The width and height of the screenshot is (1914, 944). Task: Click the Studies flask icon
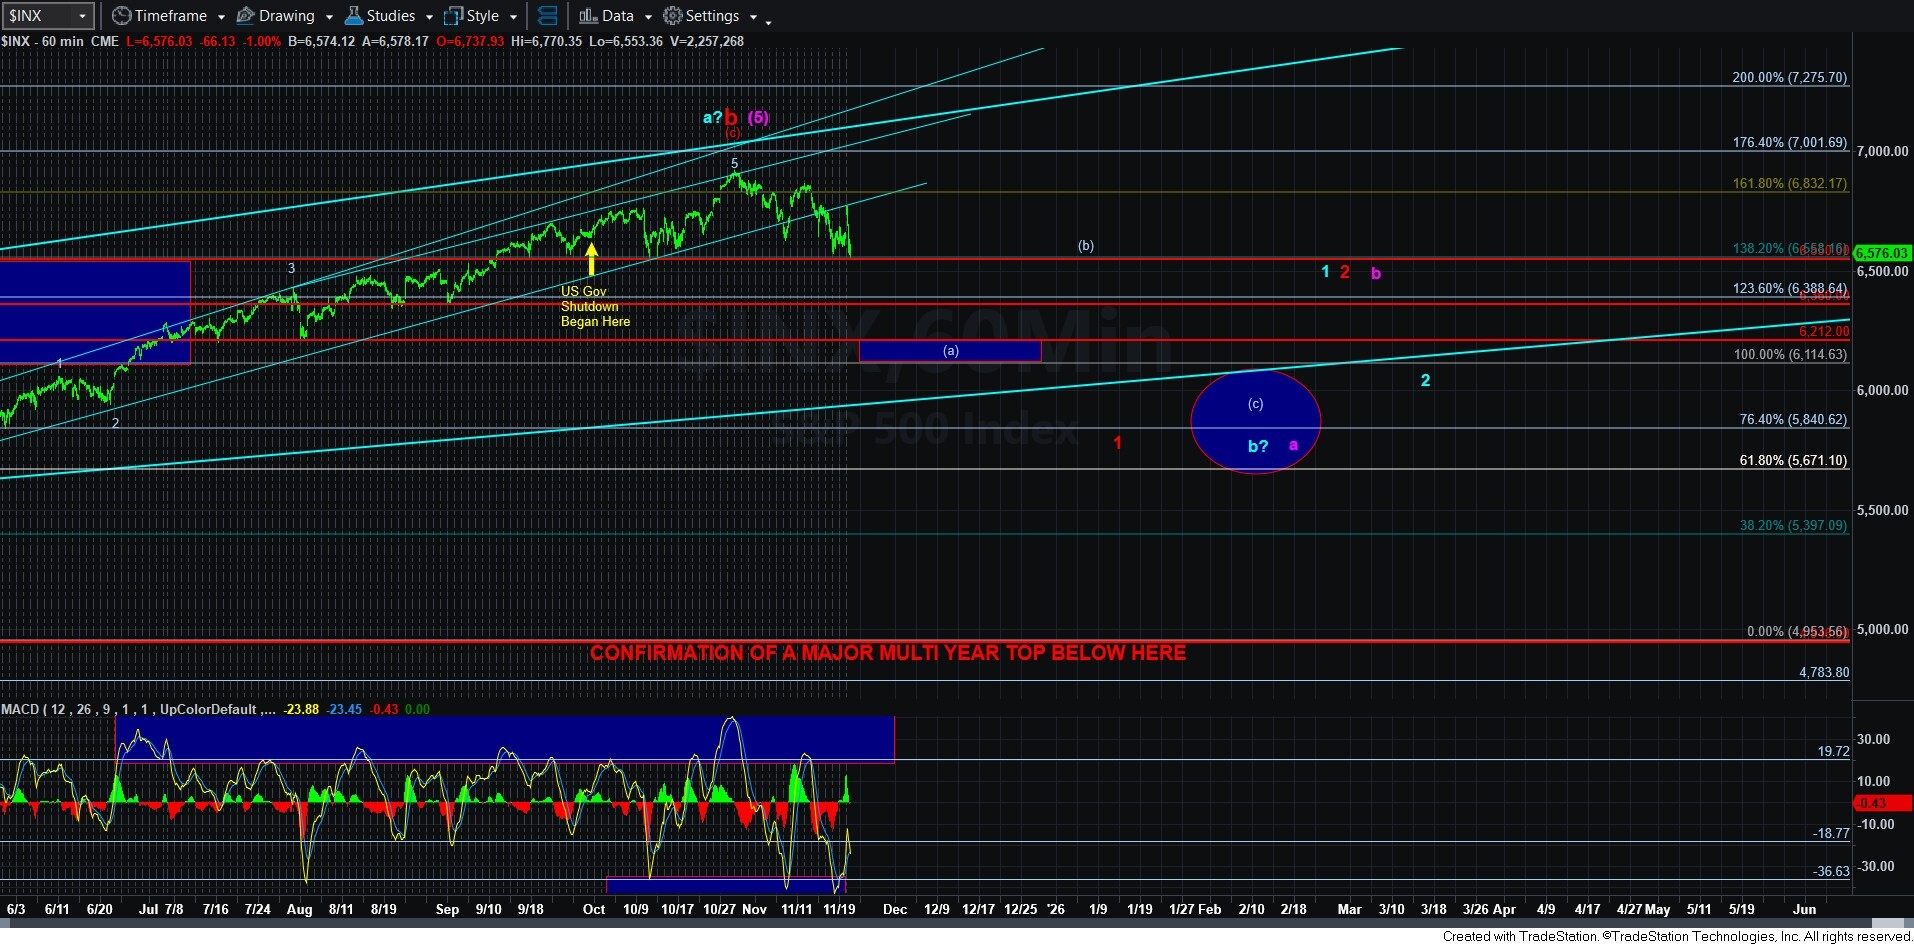(x=353, y=16)
